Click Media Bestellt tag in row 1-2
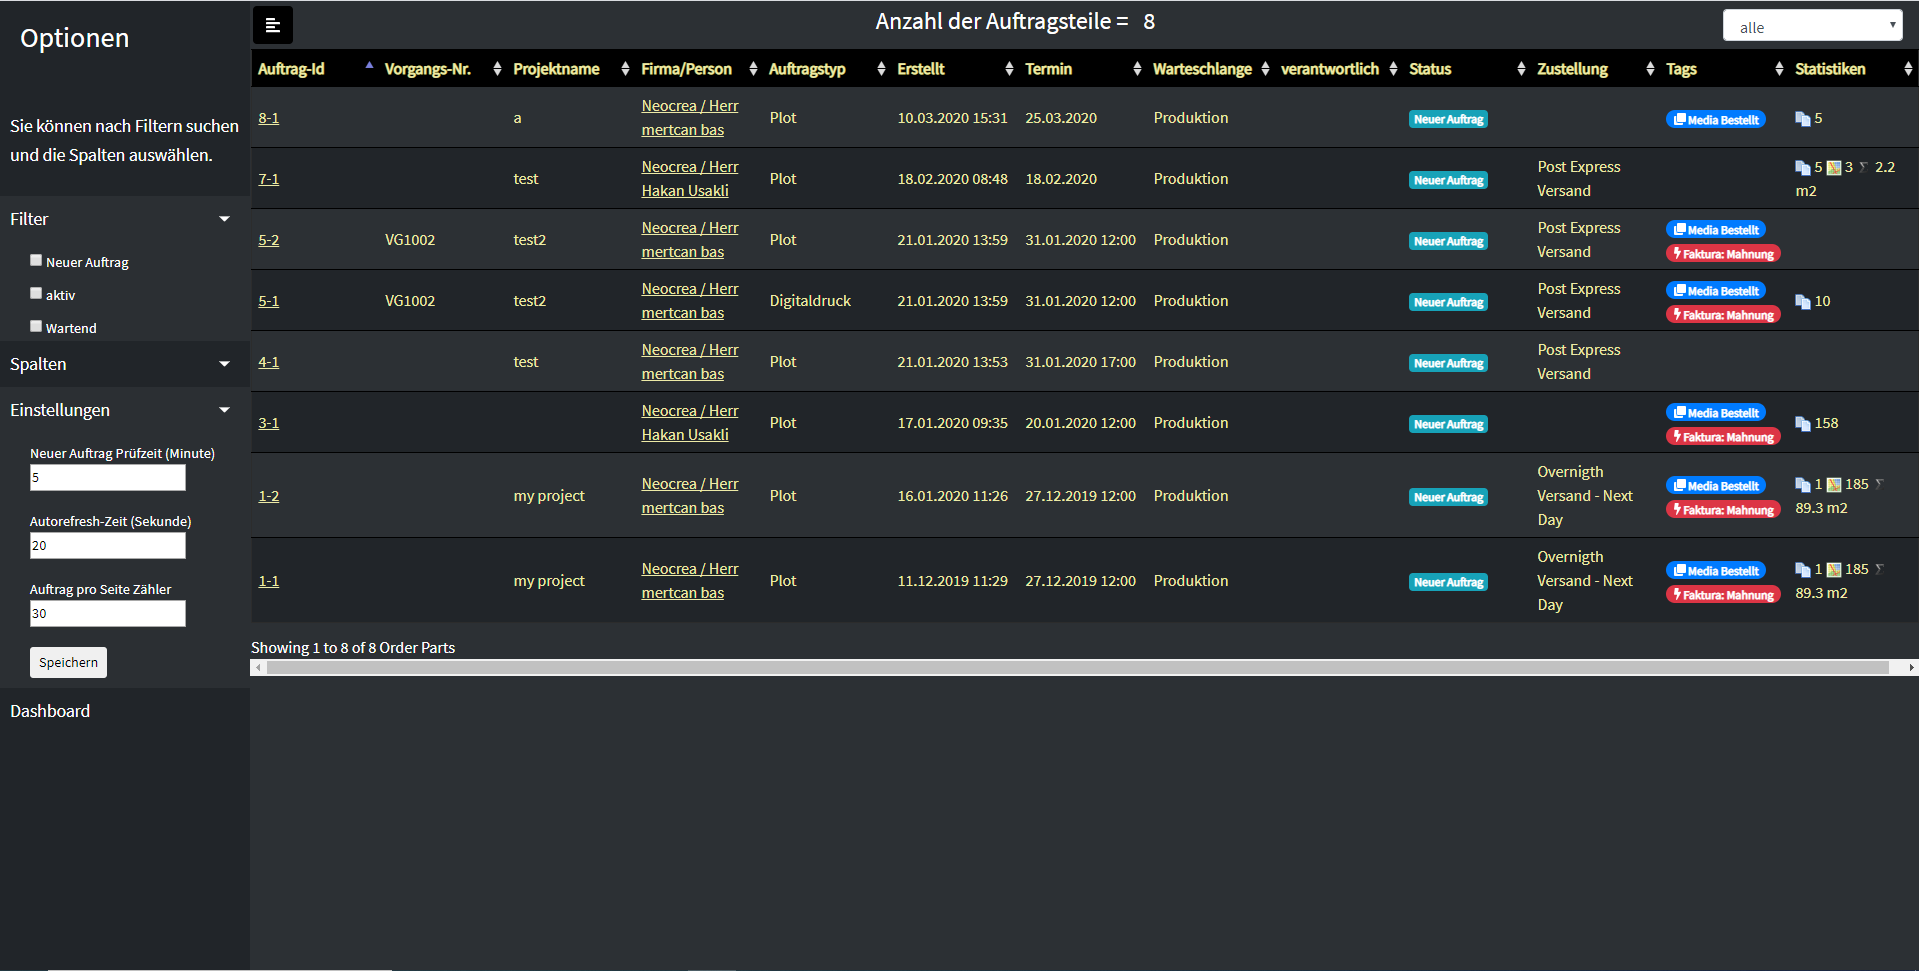The height and width of the screenshot is (971, 1919). pos(1716,486)
